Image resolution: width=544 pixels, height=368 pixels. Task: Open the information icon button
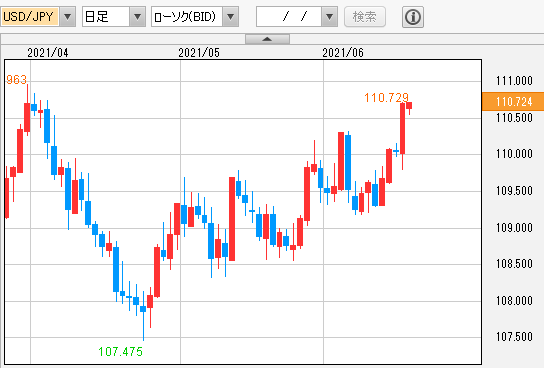413,17
